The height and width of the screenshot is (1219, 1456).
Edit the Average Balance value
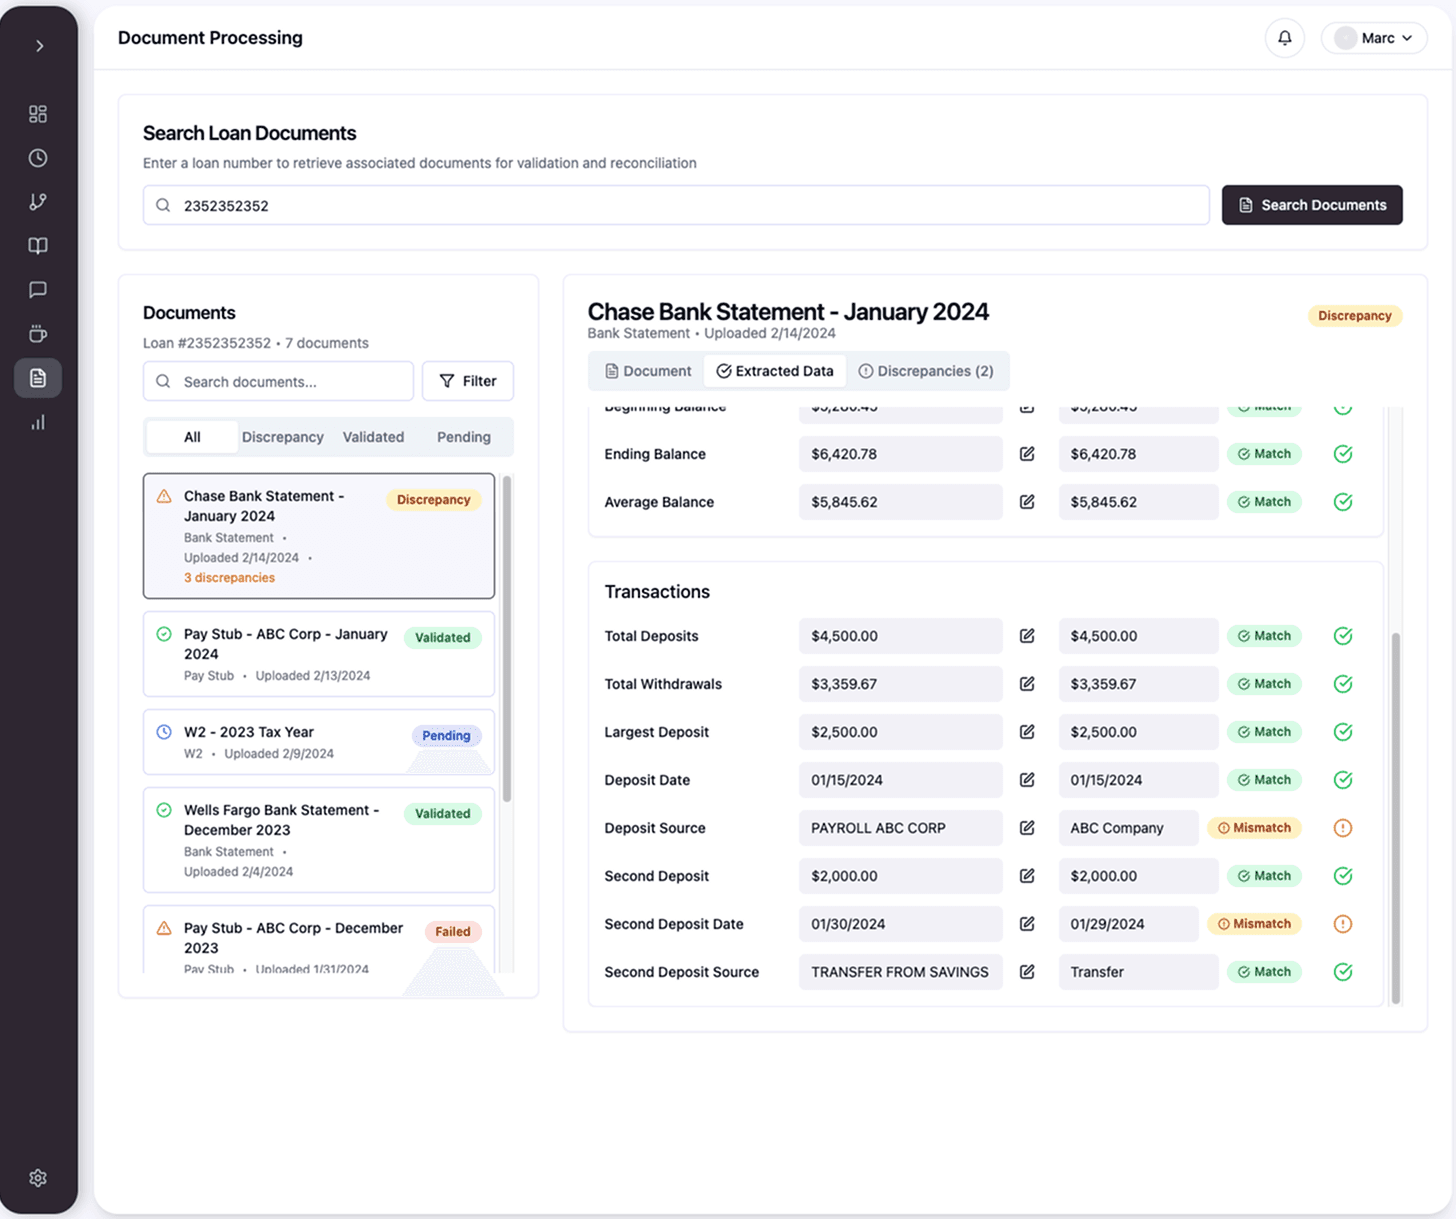pyautogui.click(x=1027, y=502)
